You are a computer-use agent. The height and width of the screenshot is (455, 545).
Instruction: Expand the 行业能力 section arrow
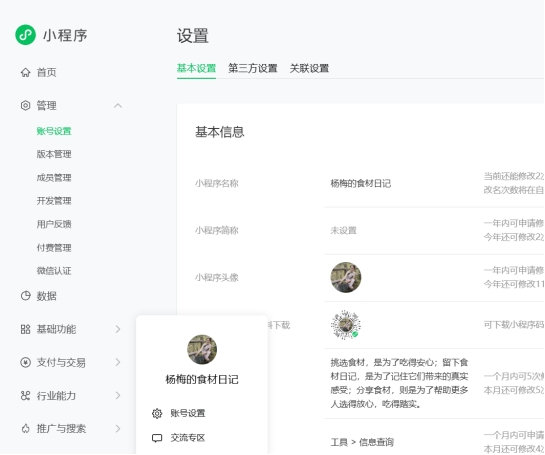pos(118,396)
